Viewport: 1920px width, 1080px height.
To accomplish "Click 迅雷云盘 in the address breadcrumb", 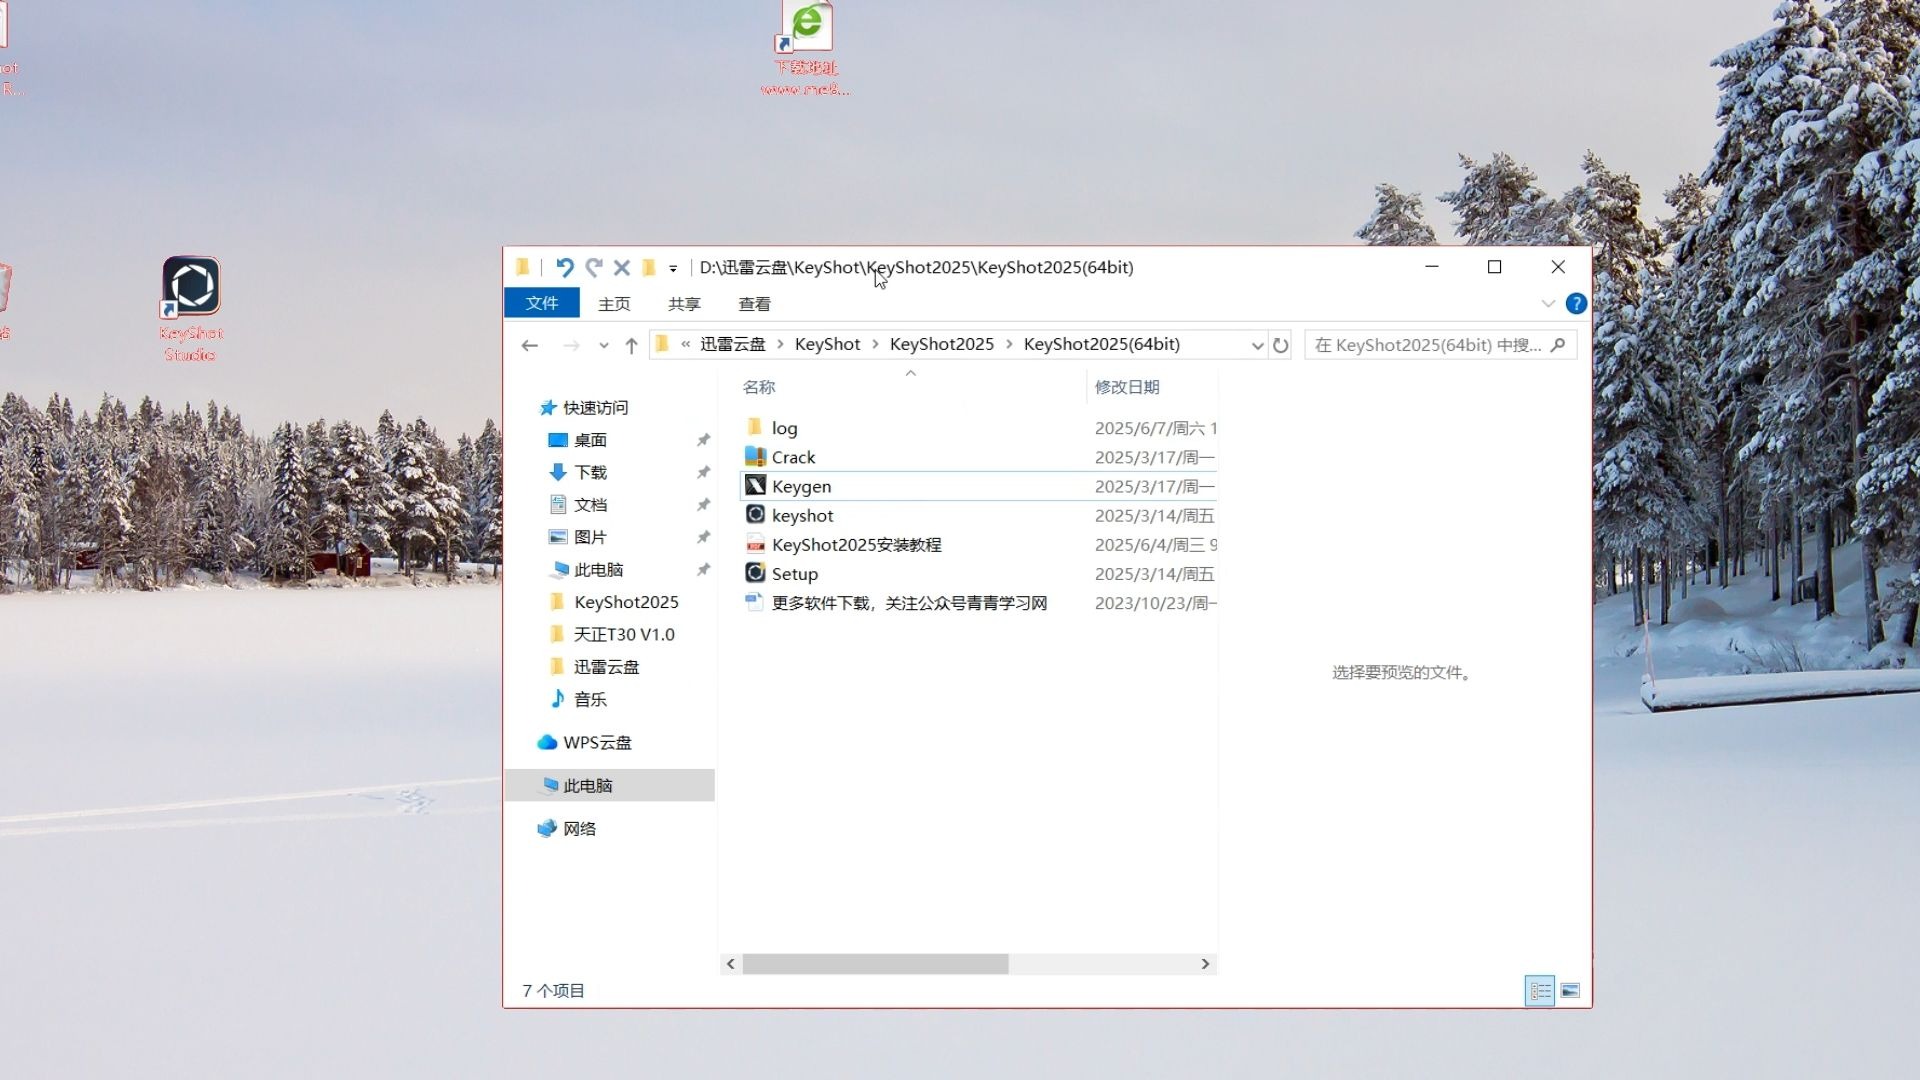I will click(732, 344).
